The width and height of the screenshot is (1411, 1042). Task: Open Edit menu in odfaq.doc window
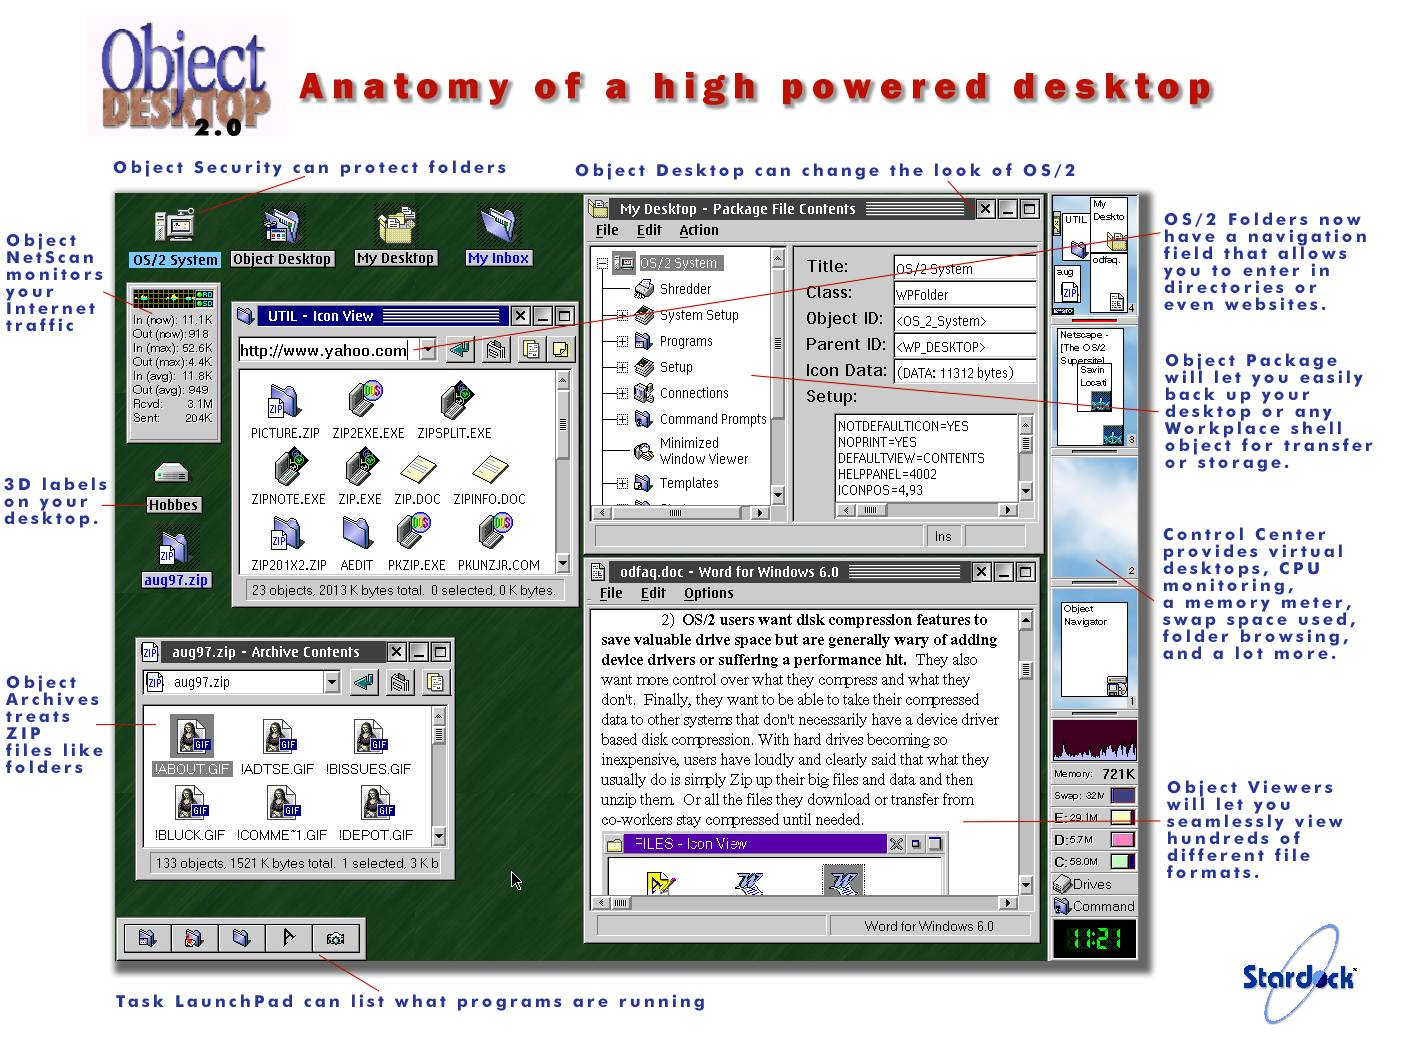click(653, 593)
